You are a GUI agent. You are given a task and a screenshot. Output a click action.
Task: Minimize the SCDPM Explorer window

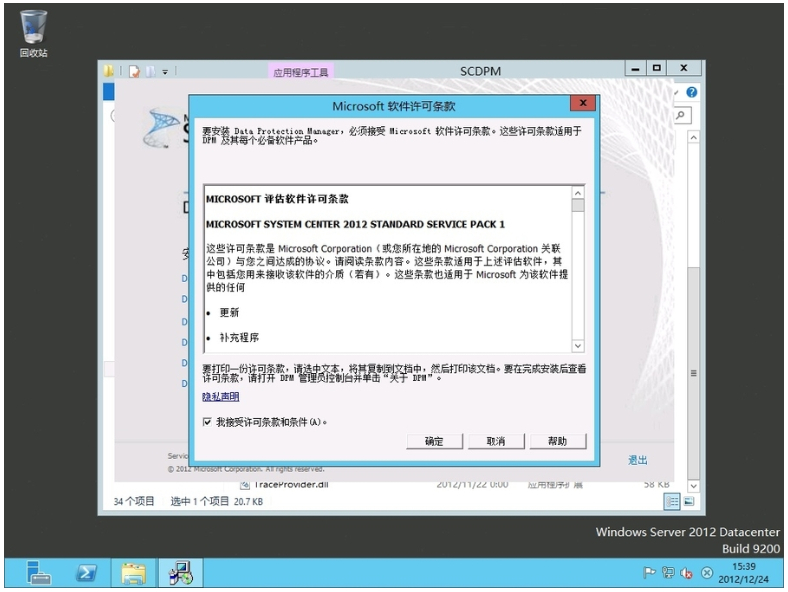coord(636,68)
